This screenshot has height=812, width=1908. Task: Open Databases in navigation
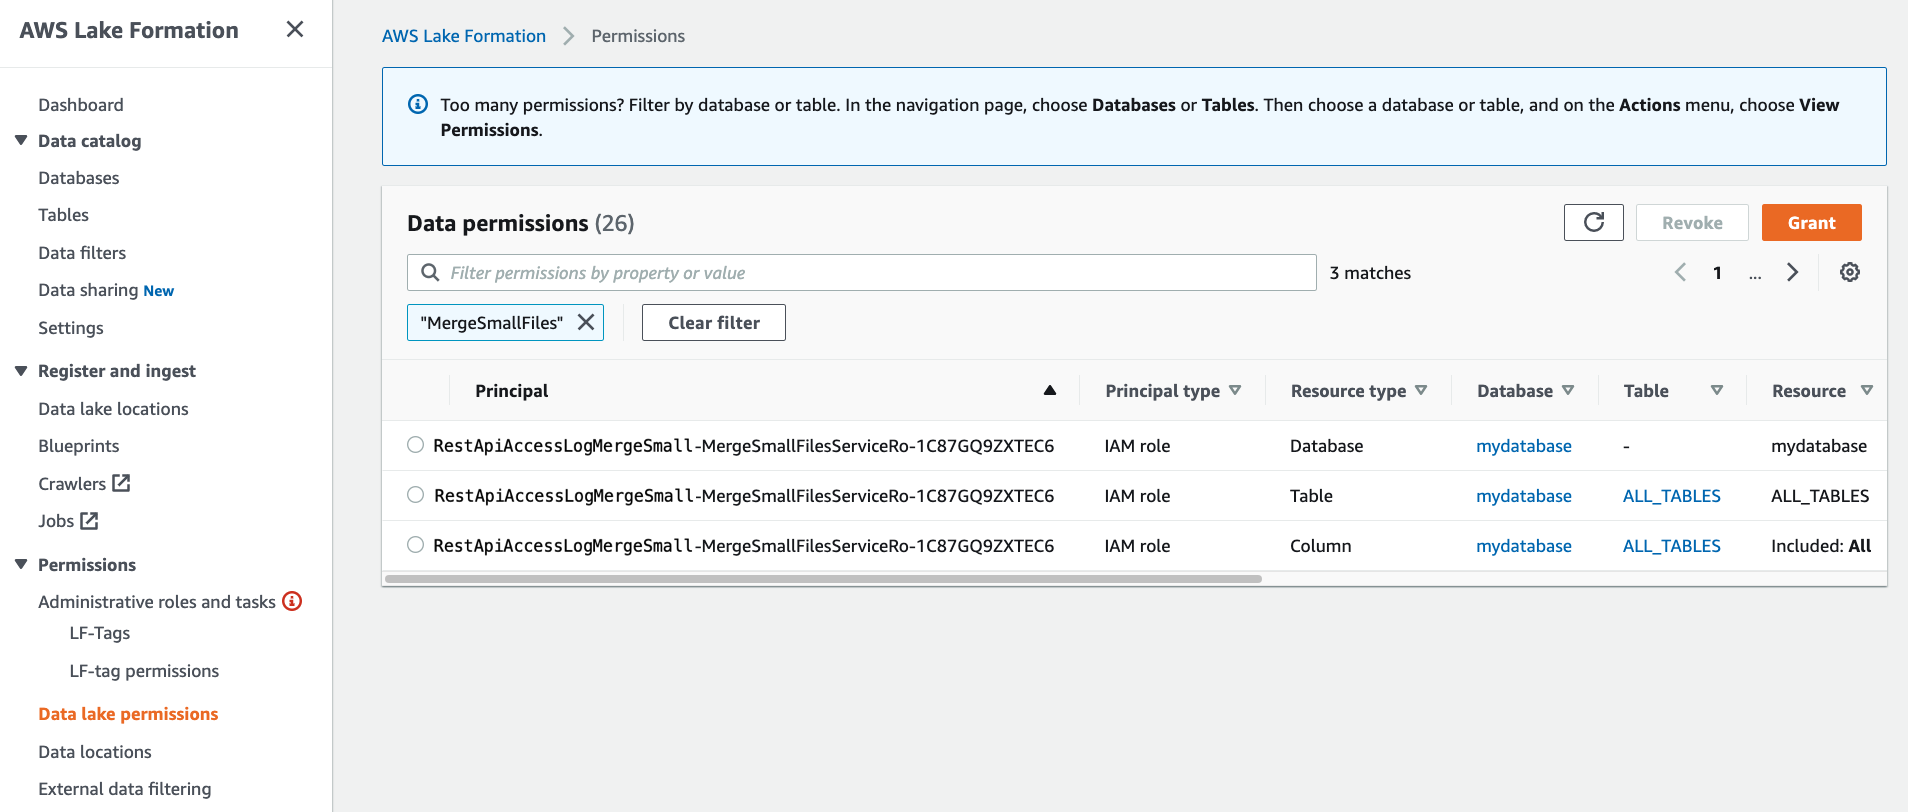click(x=79, y=177)
